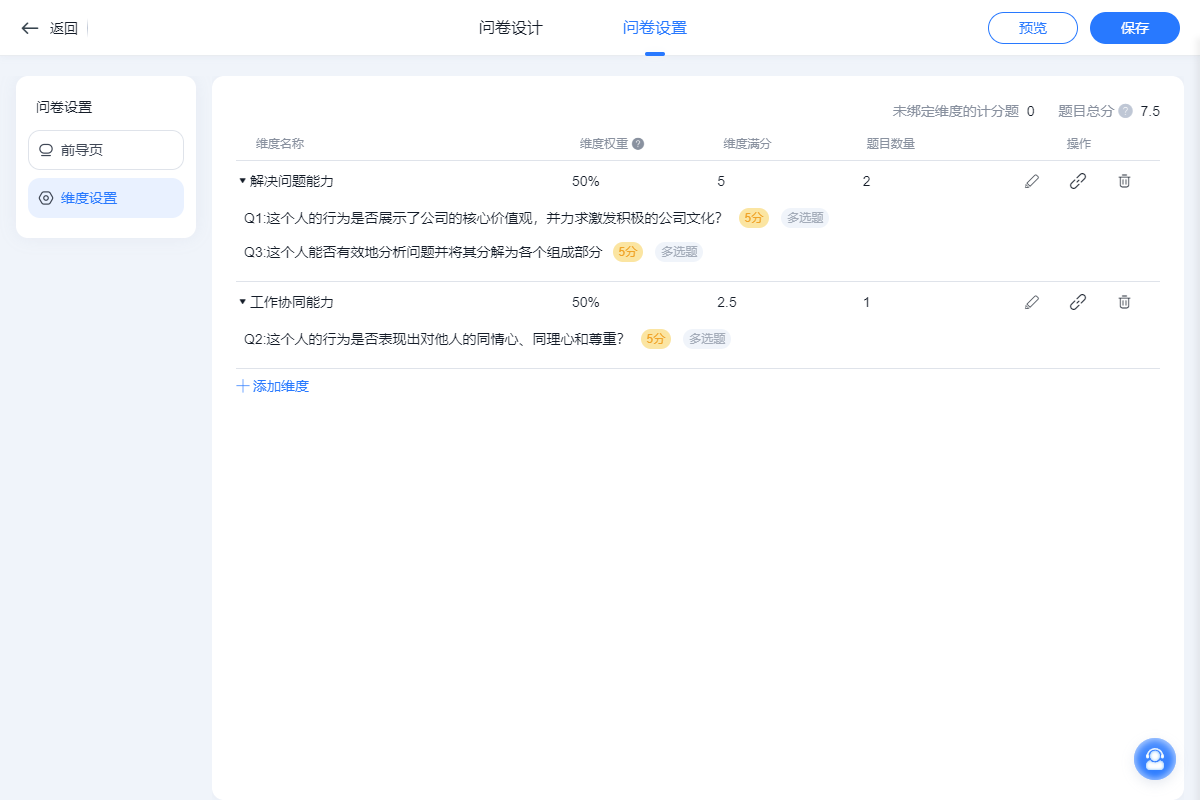This screenshot has width=1200, height=800.
Task: Click the back arrow icon
Action: (x=30, y=28)
